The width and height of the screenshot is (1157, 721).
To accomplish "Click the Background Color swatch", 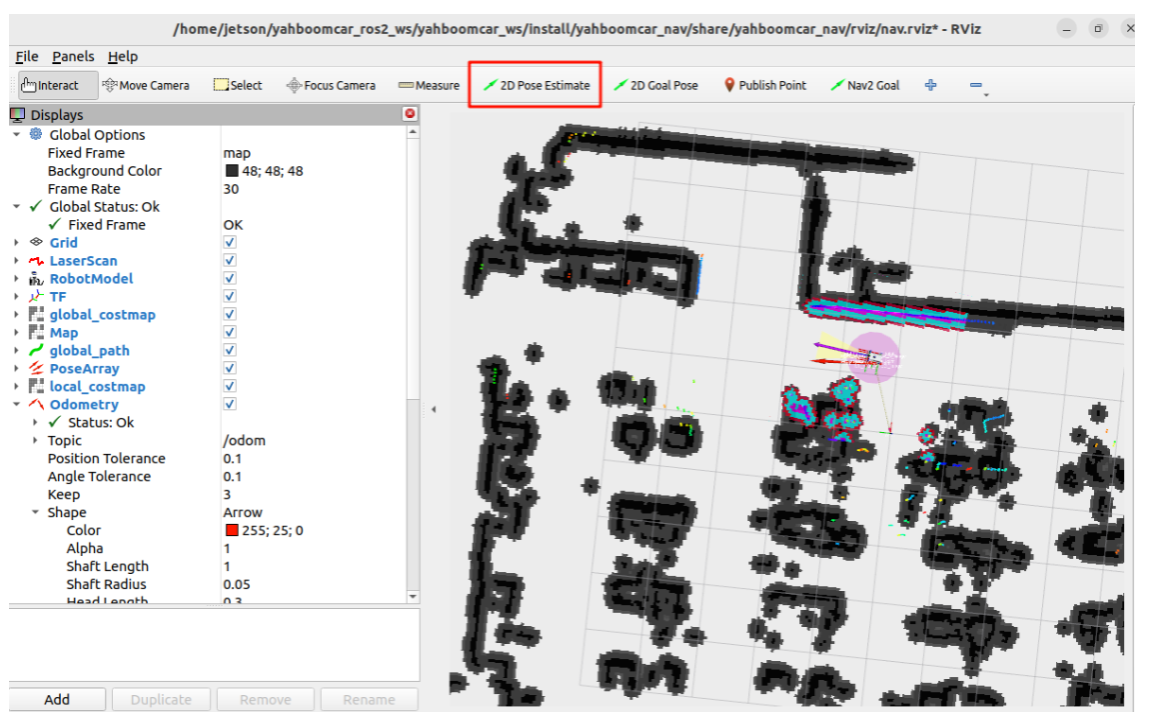I will point(232,170).
